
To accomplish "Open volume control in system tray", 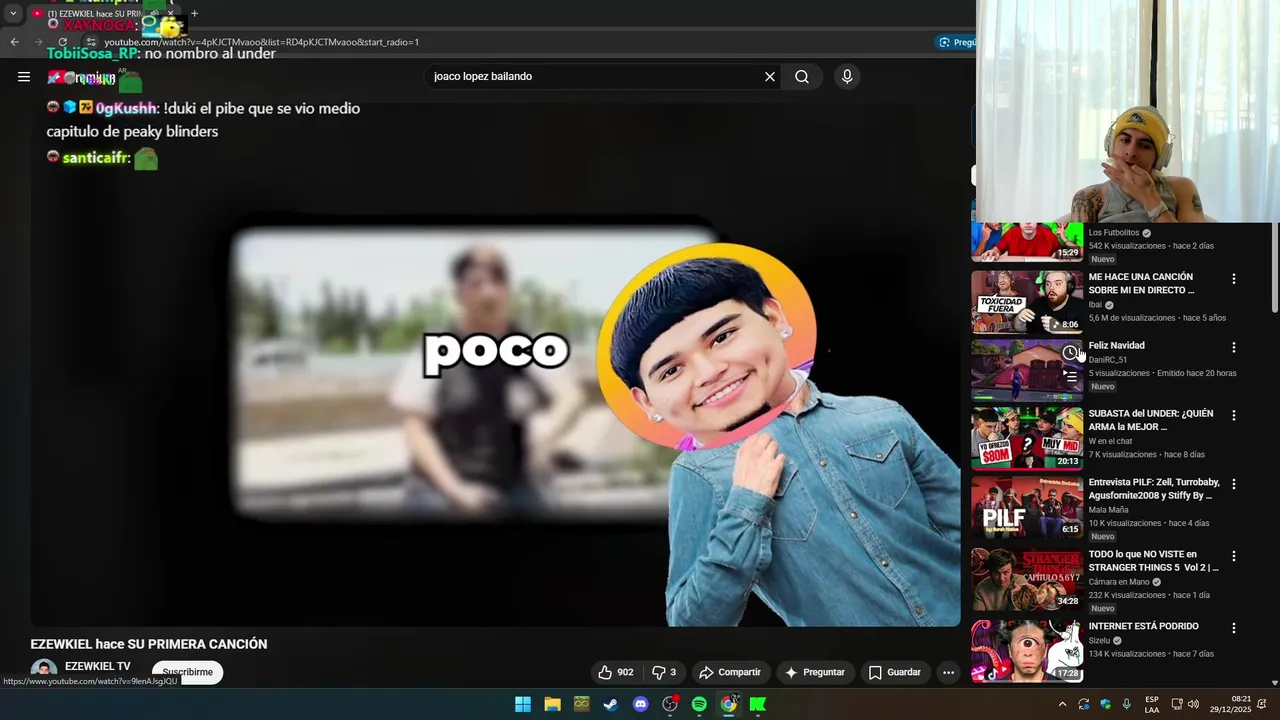I will 1193,704.
